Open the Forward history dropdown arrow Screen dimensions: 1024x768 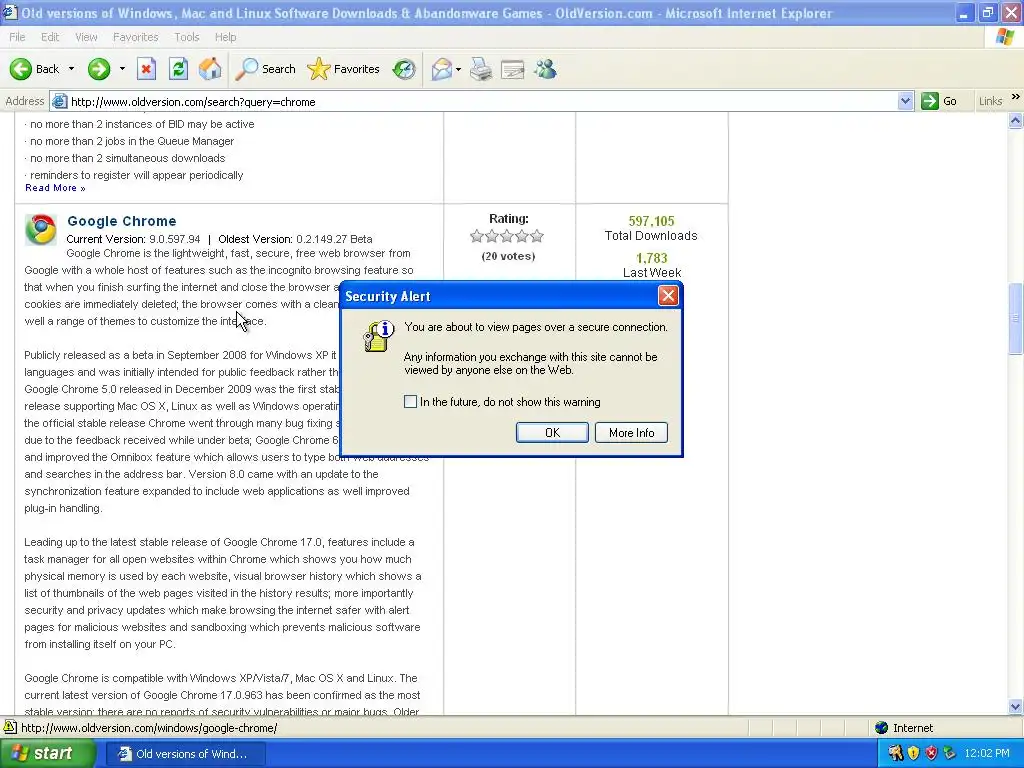pos(122,69)
